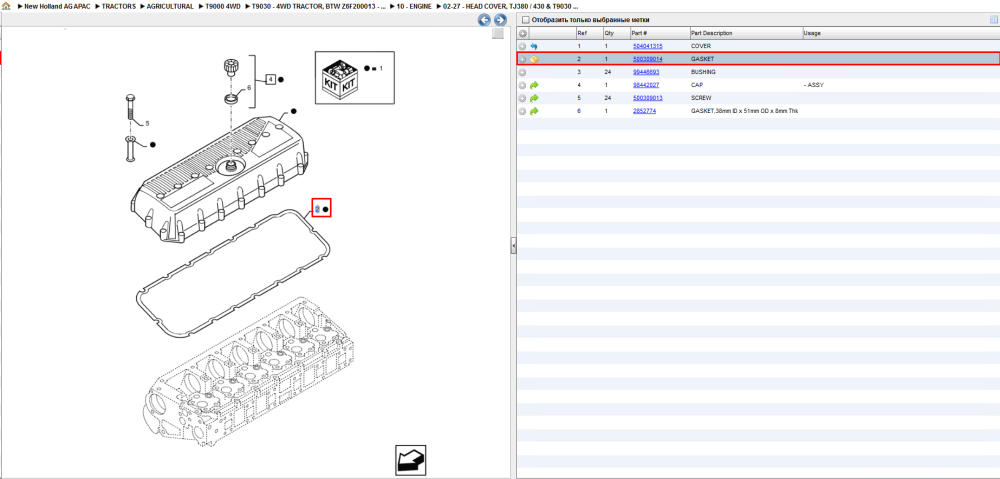1000x479 pixels.
Task: Go to the next diagram page arrow
Action: coord(501,20)
